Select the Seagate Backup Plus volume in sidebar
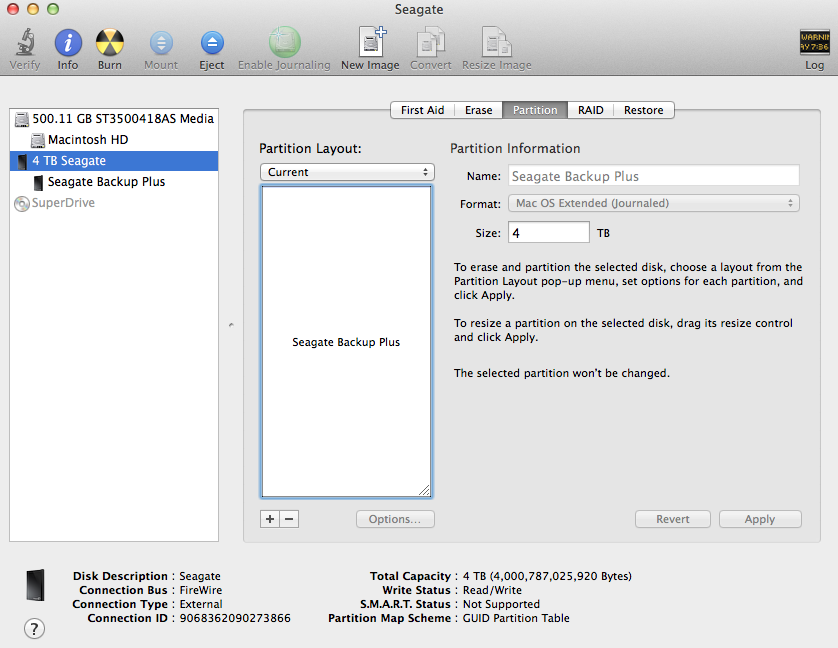Image resolution: width=838 pixels, height=648 pixels. tap(114, 182)
